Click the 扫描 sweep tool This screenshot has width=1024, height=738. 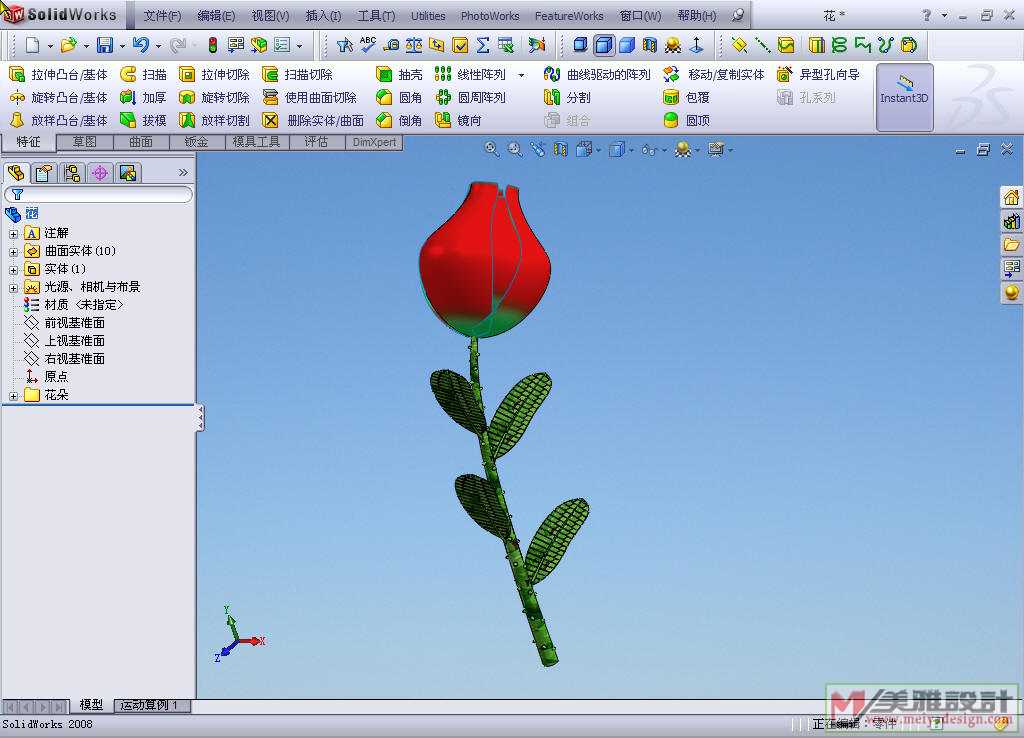click(144, 74)
